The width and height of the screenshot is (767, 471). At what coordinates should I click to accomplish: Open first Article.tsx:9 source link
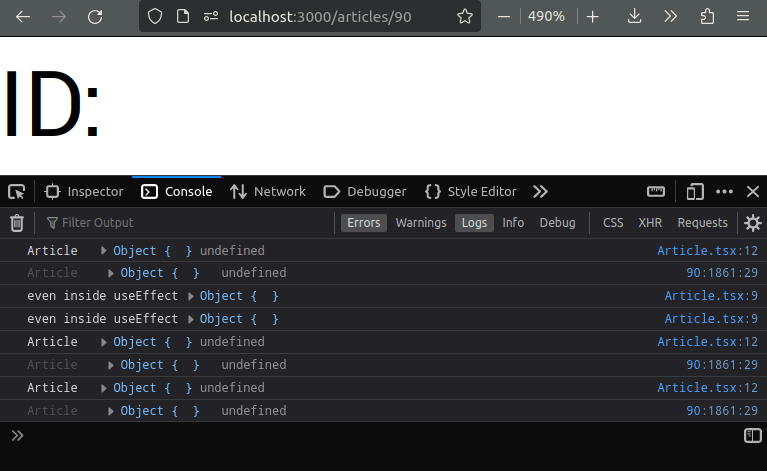pos(711,296)
